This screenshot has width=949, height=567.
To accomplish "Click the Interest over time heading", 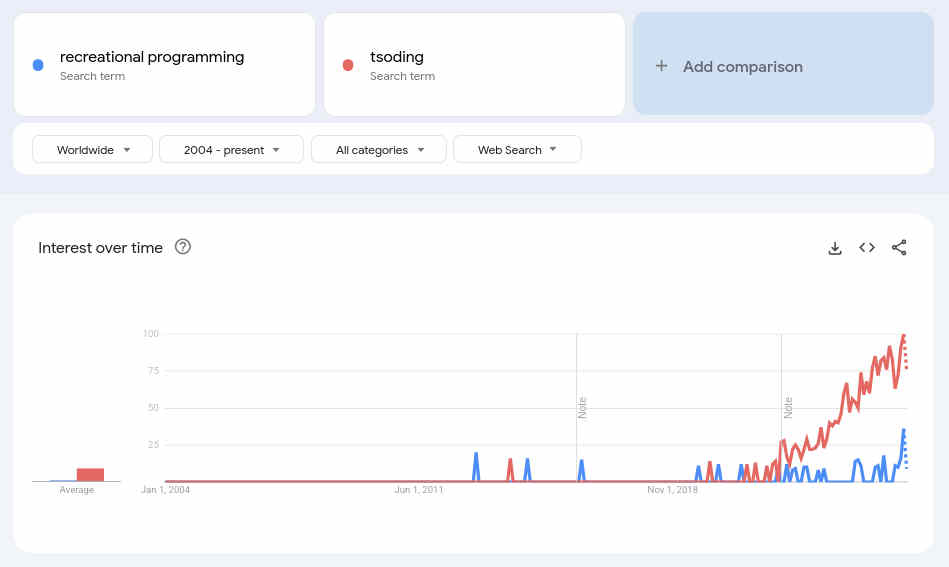I will tap(100, 248).
